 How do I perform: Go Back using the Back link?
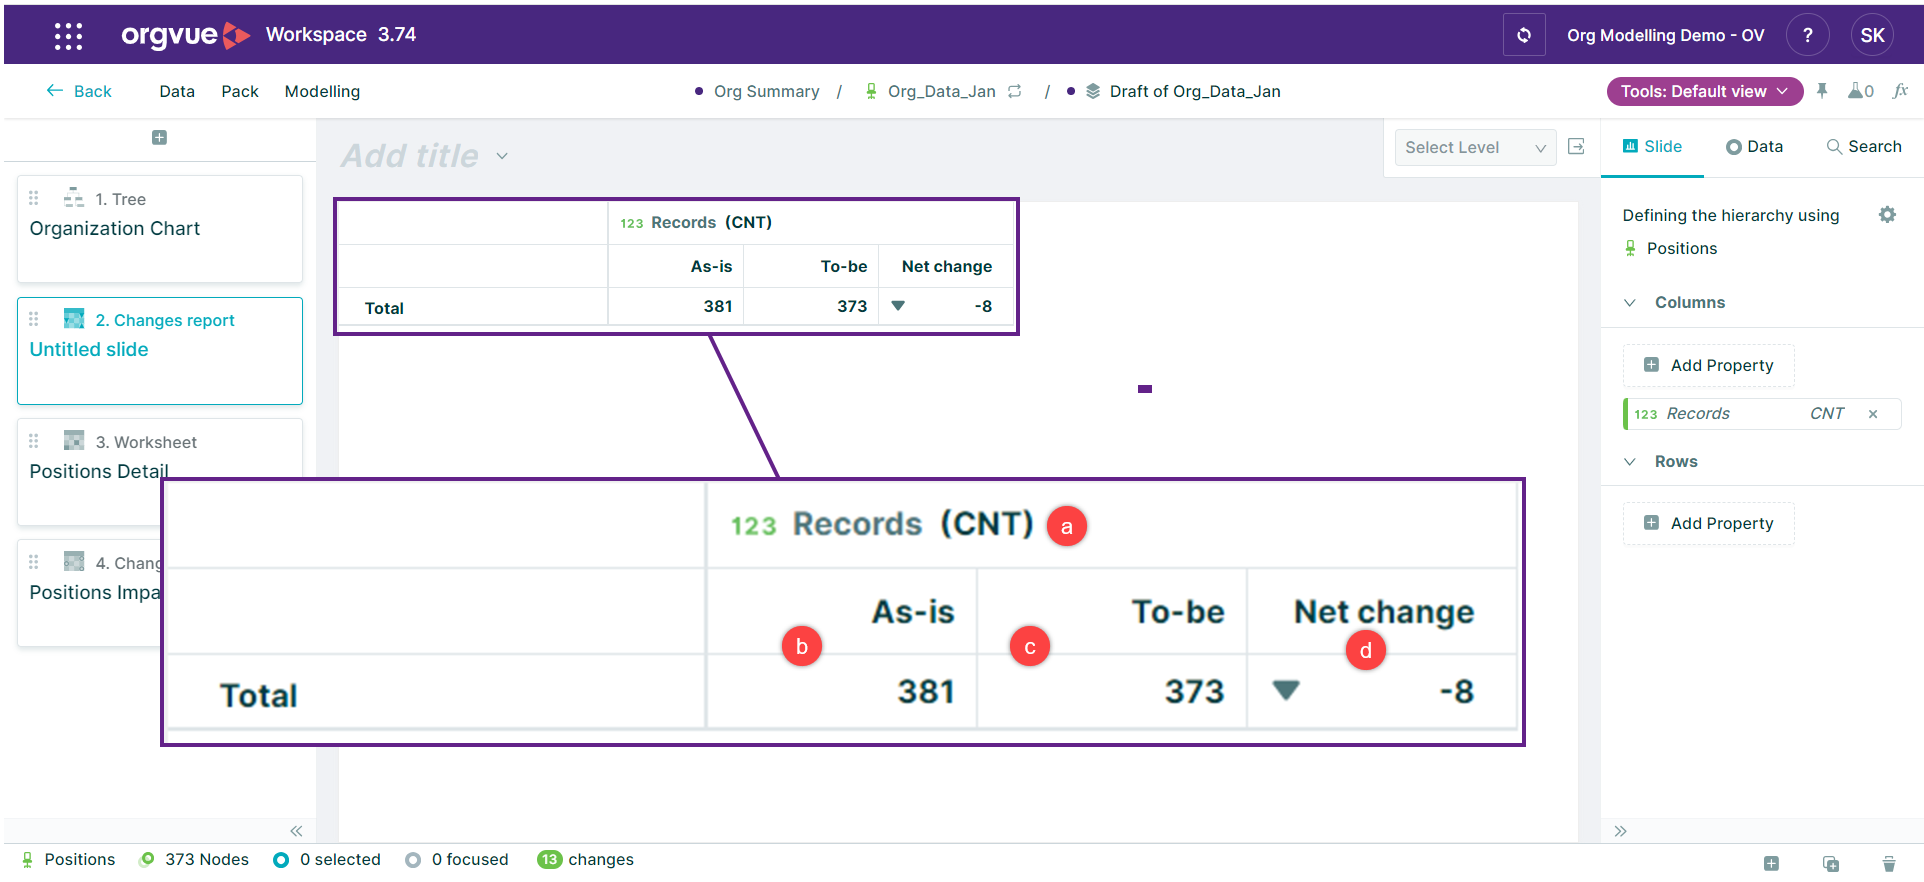pos(79,91)
